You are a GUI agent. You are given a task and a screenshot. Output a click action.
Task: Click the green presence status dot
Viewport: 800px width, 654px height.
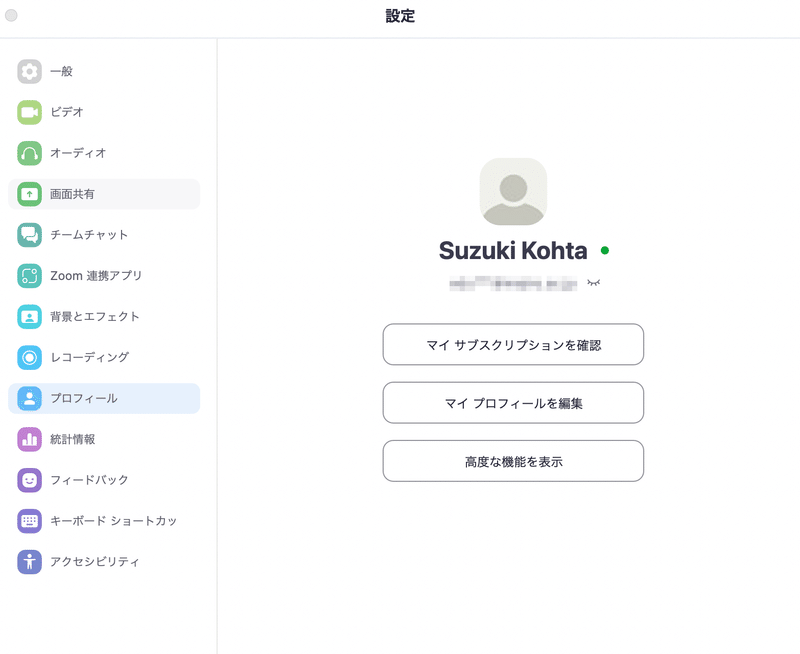pos(605,250)
